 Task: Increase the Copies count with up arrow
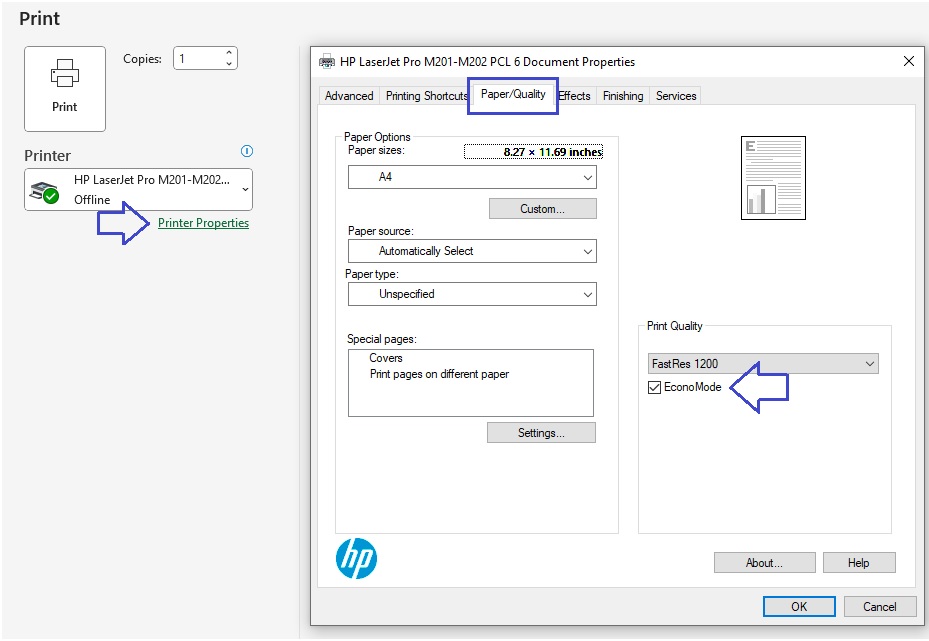pyautogui.click(x=229, y=53)
